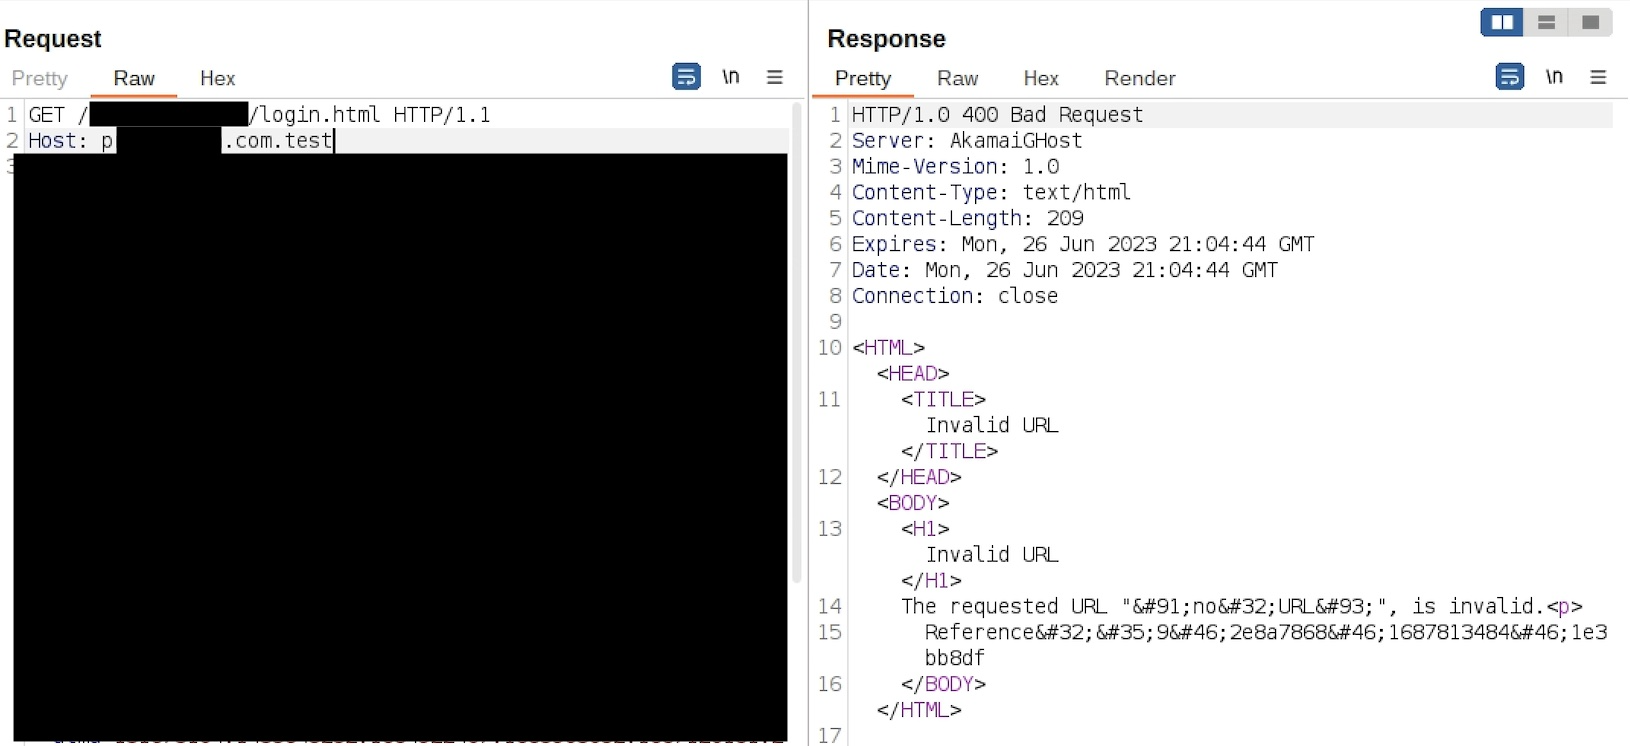Toggle word wrap icon in Response panel
Image resolution: width=1630 pixels, height=746 pixels.
pos(1510,76)
